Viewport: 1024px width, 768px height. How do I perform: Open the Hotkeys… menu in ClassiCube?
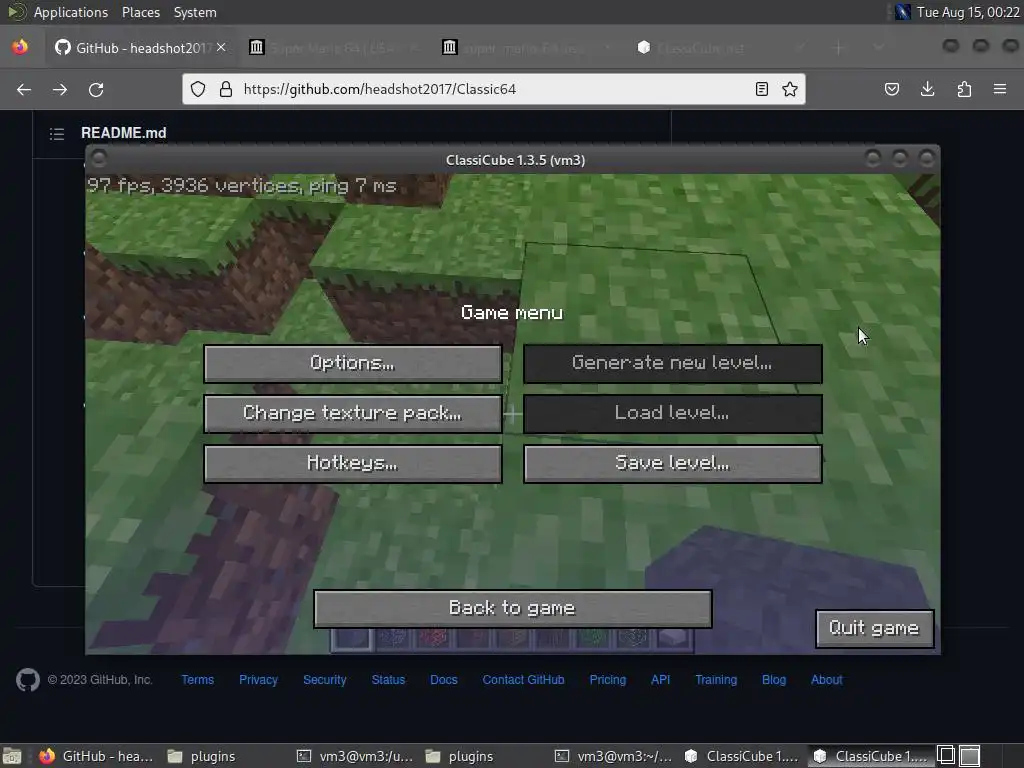tap(353, 464)
